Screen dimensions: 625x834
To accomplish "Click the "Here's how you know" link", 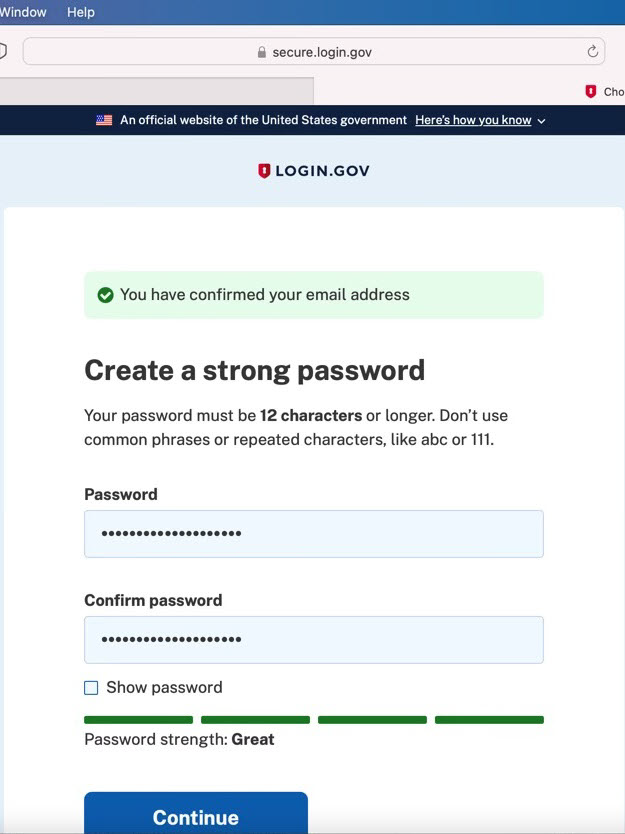I will [473, 120].
